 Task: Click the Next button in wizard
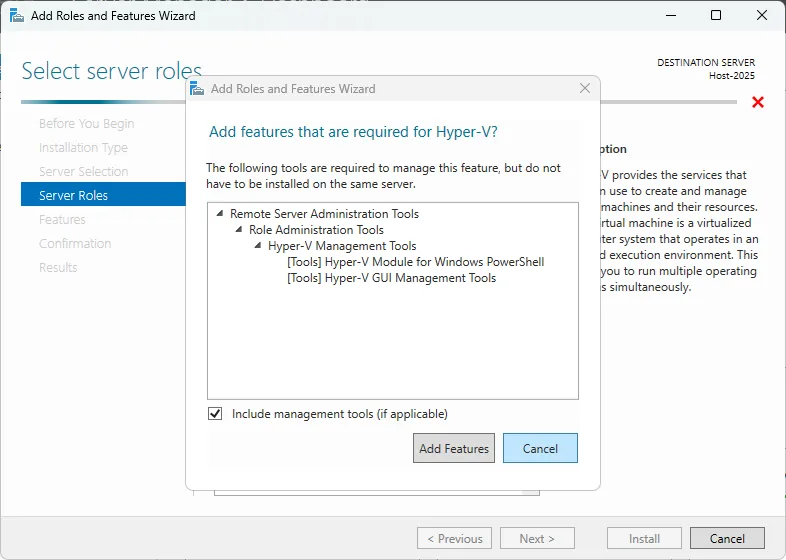(537, 538)
